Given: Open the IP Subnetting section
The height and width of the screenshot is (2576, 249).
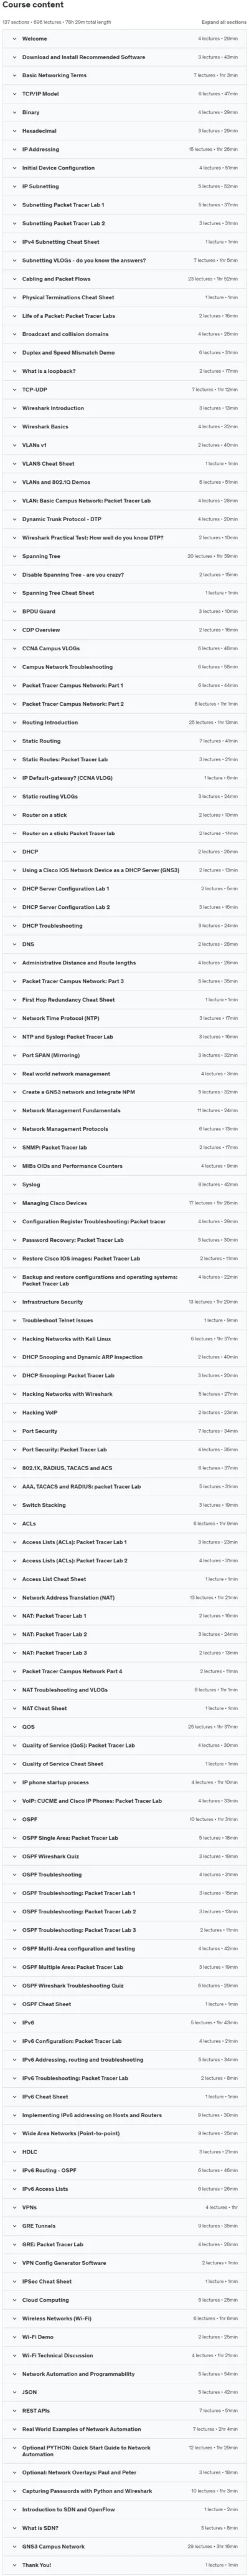Looking at the screenshot, I should pos(124,186).
